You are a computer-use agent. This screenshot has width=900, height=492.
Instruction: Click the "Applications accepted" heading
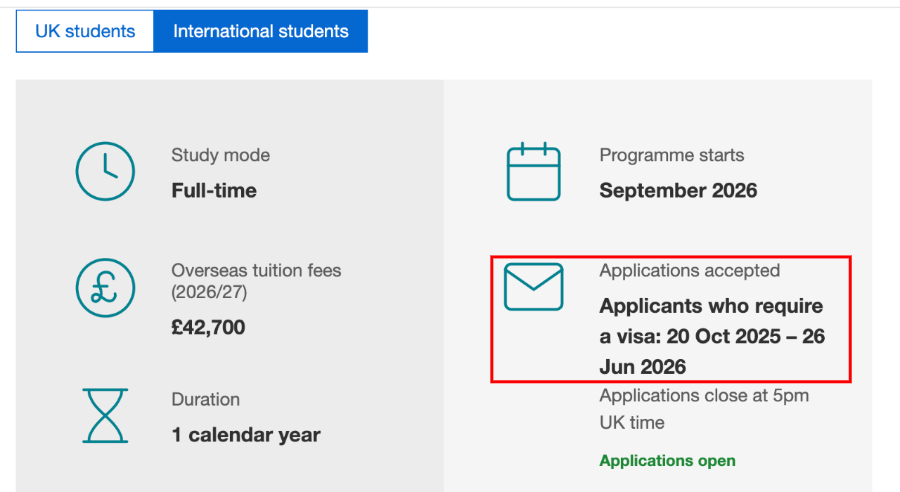click(689, 270)
